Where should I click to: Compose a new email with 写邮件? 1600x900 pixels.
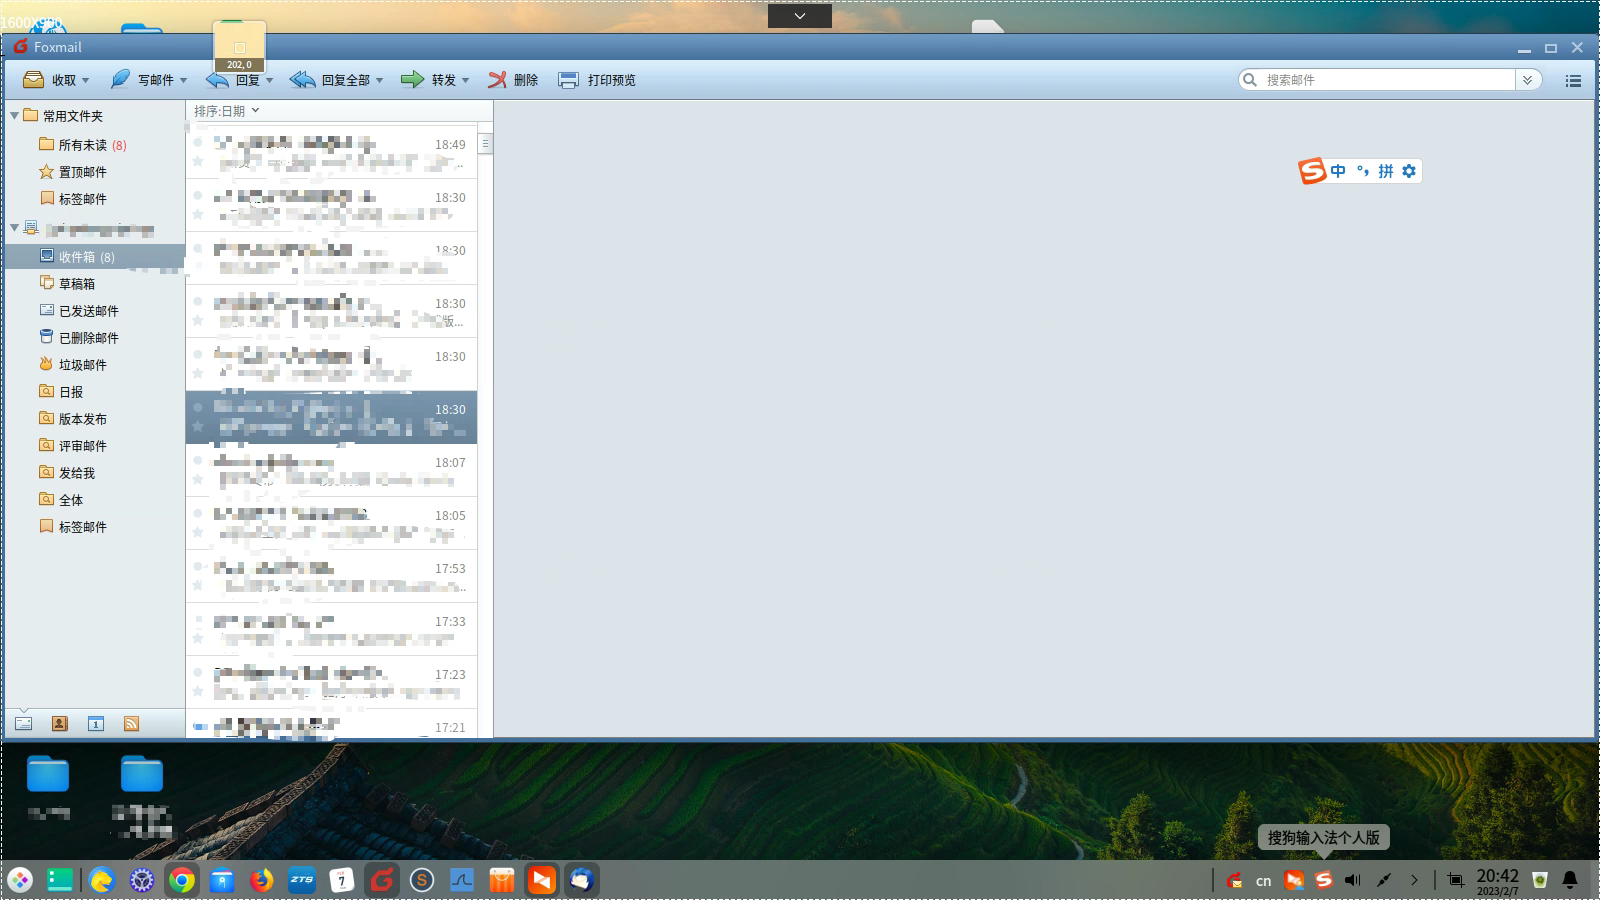coord(141,80)
